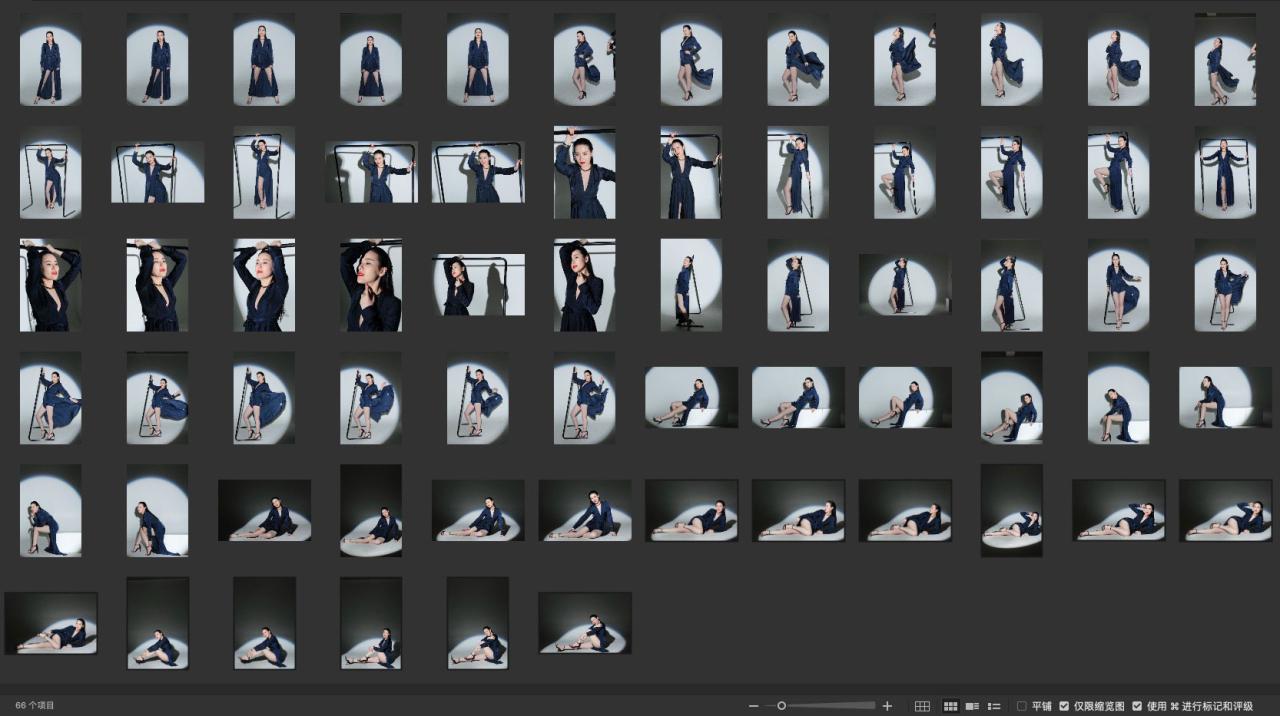Switch to list view mode
Image resolution: width=1280 pixels, height=716 pixels.
994,706
